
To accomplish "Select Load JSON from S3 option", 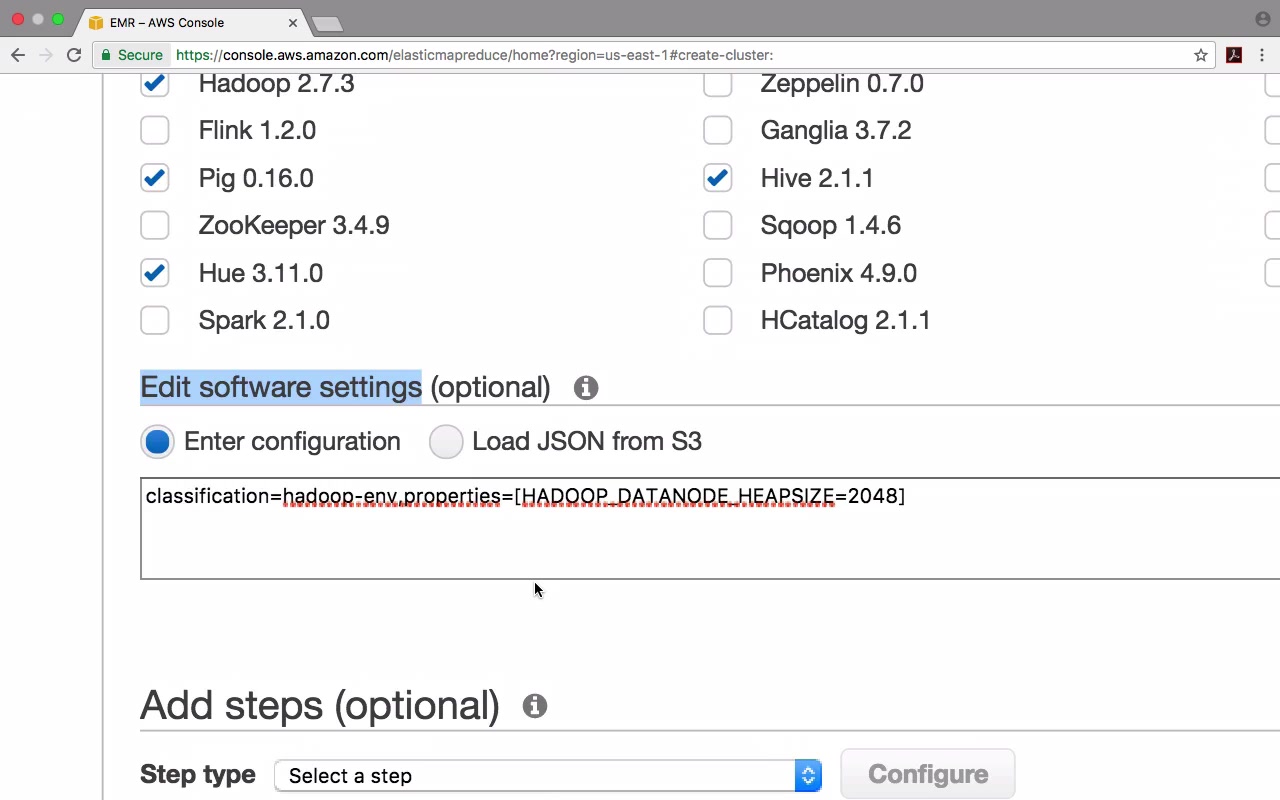I will click(446, 442).
